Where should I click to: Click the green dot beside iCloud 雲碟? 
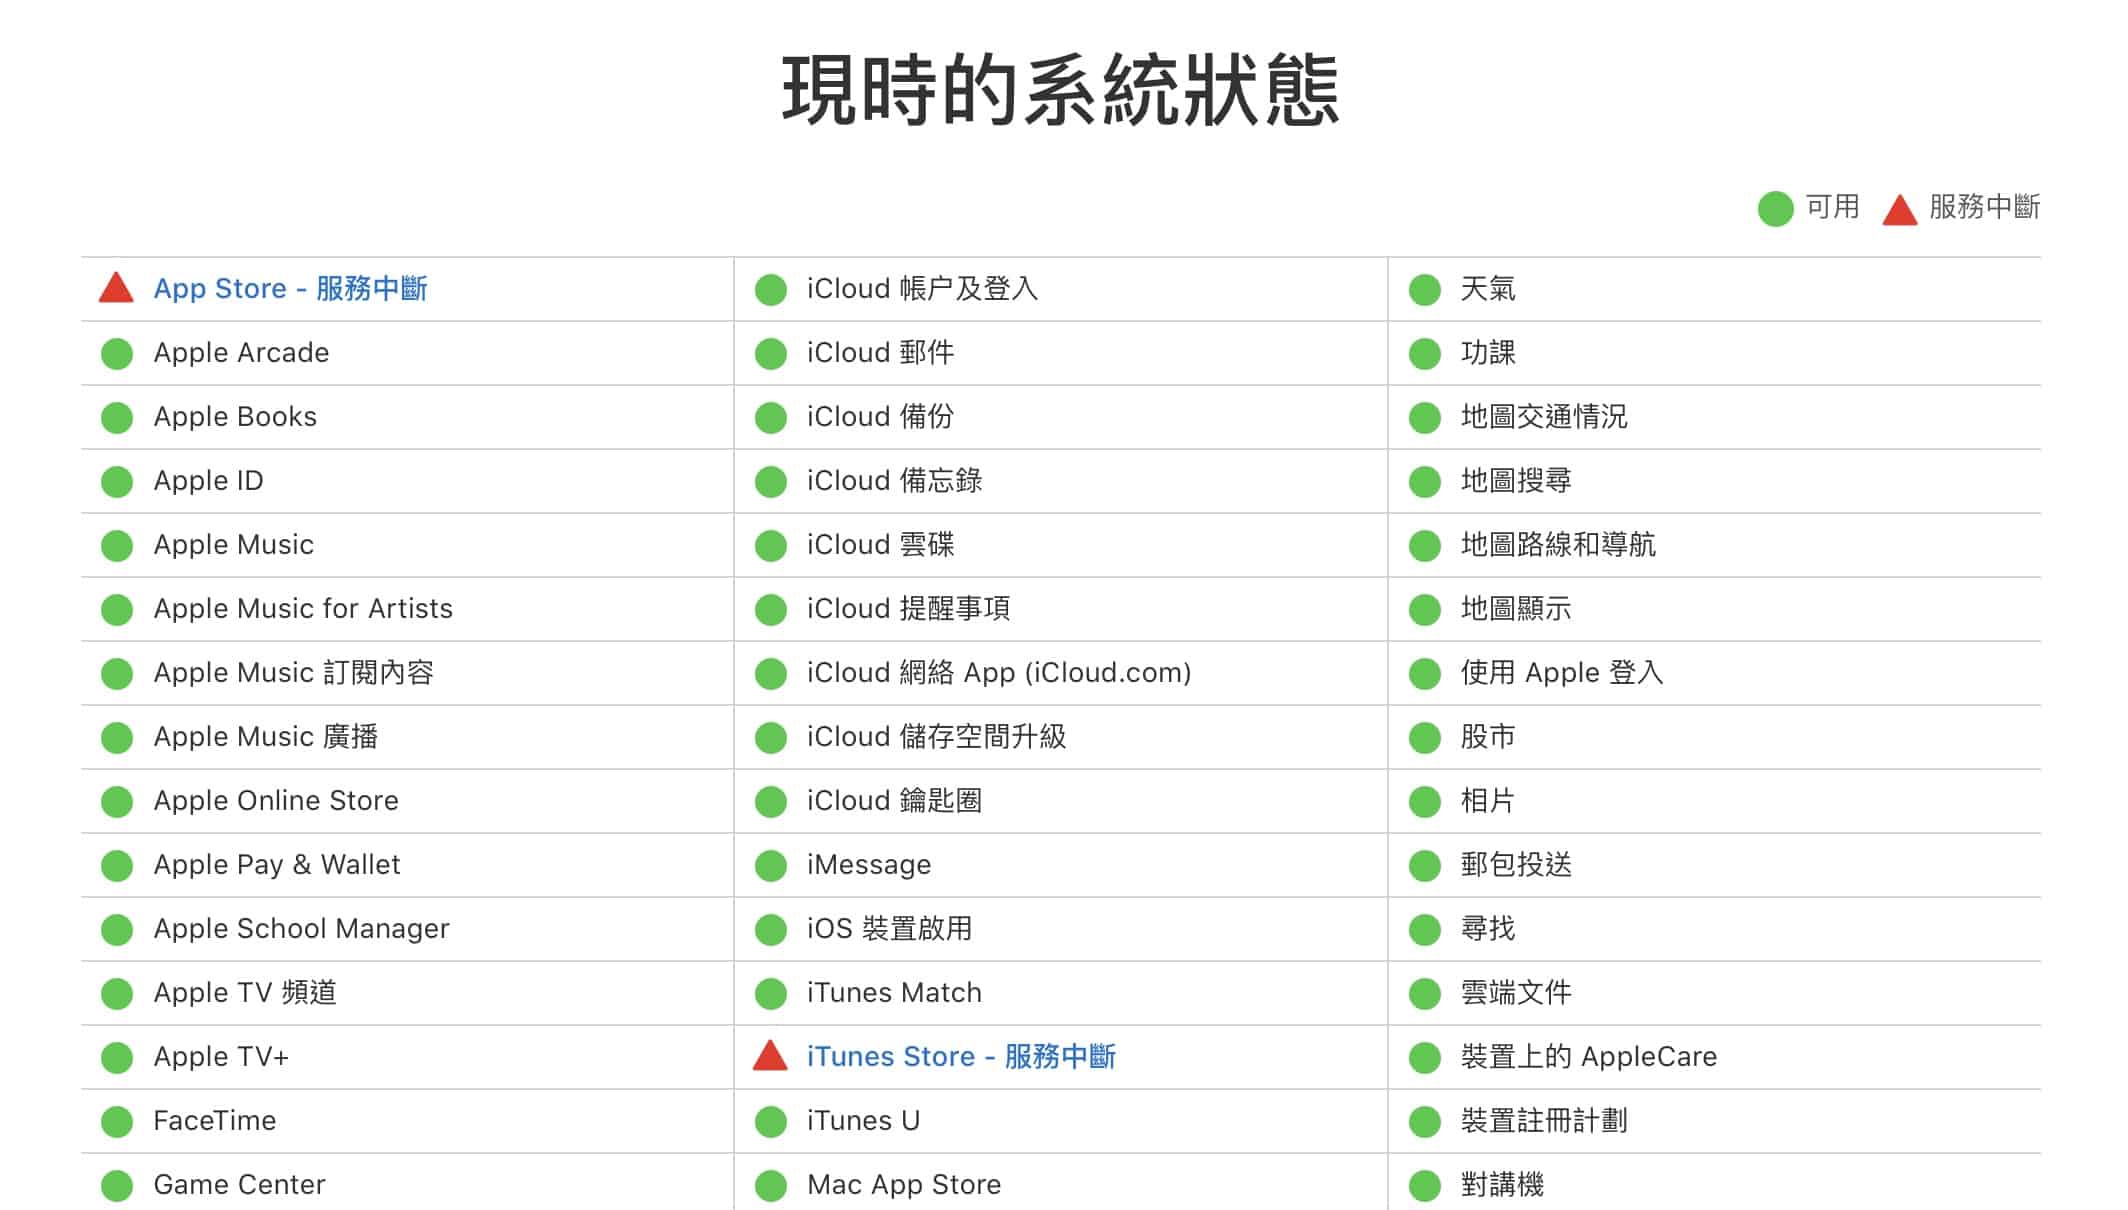tap(771, 546)
